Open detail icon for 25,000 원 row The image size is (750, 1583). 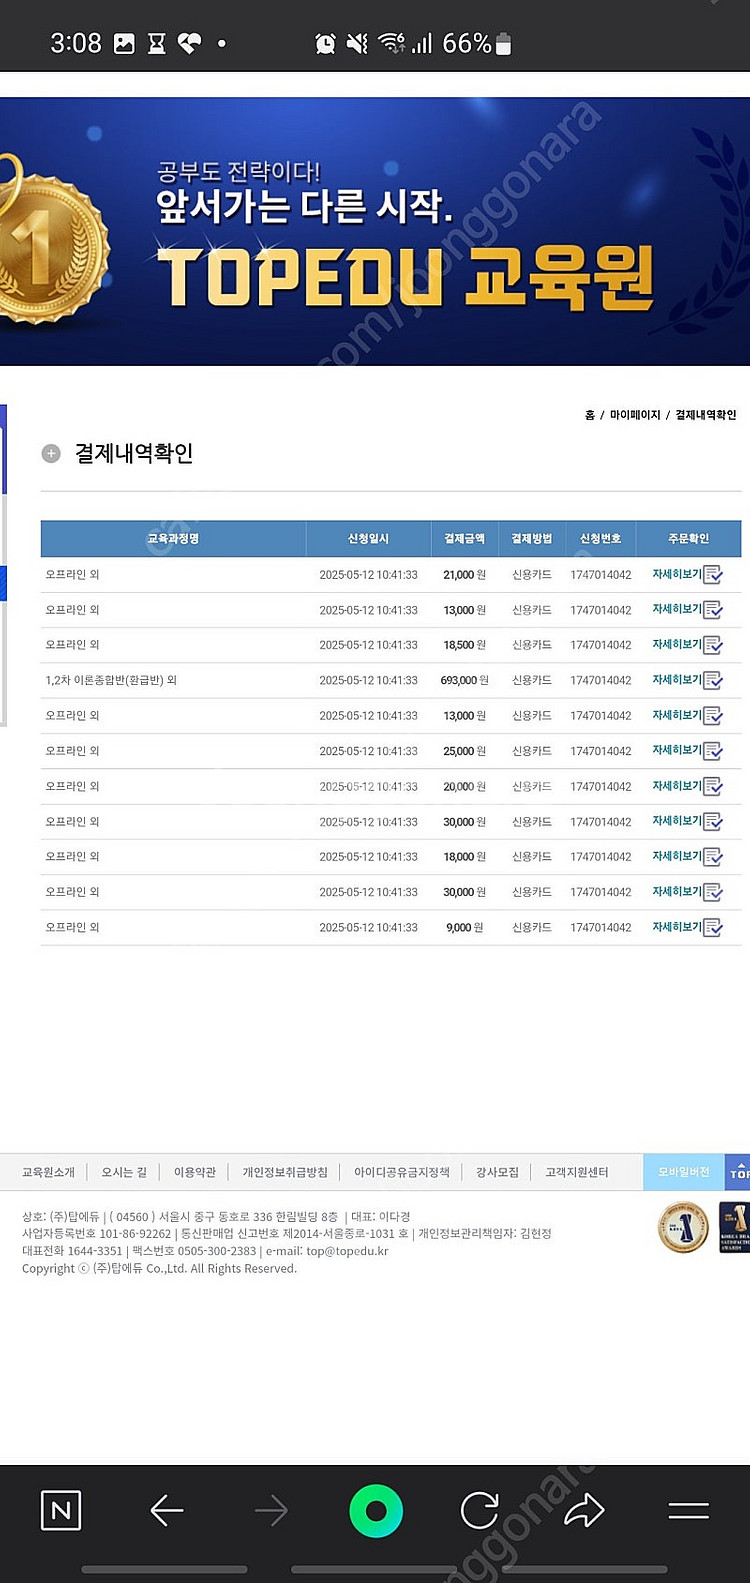click(713, 751)
